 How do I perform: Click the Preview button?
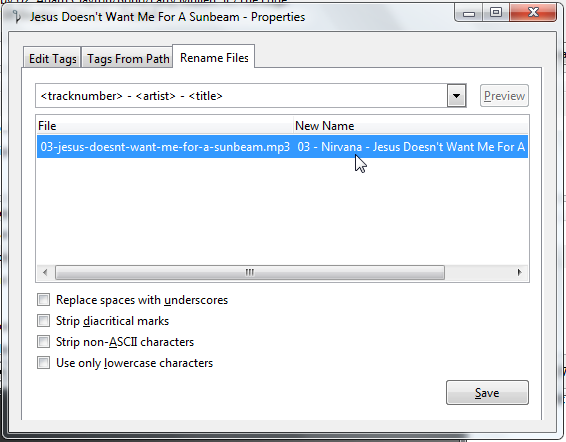[504, 96]
